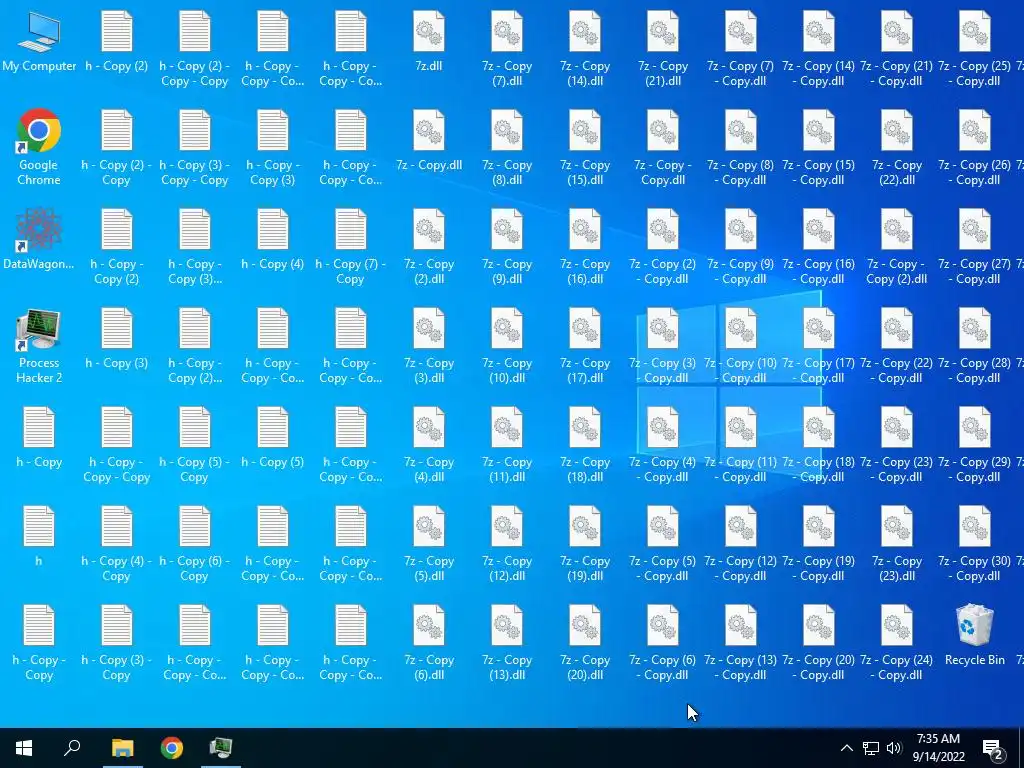Select the '7z - Copy (10).dll' file
Viewport: 1024px width, 768px height.
point(507,345)
